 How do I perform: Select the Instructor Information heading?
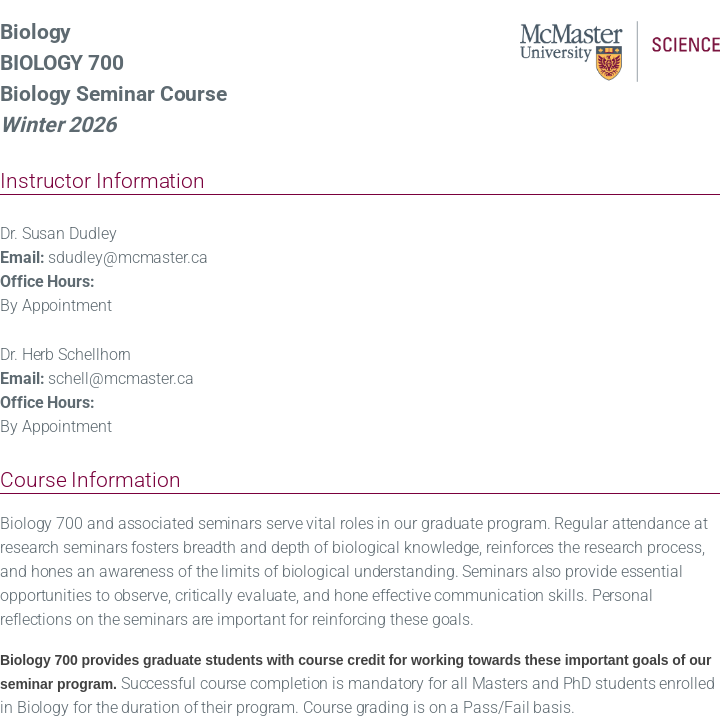coord(102,181)
